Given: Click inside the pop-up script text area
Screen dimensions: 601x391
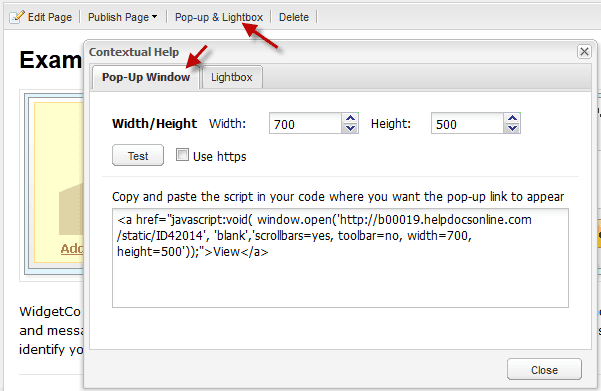Looking at the screenshot, I should (340, 258).
